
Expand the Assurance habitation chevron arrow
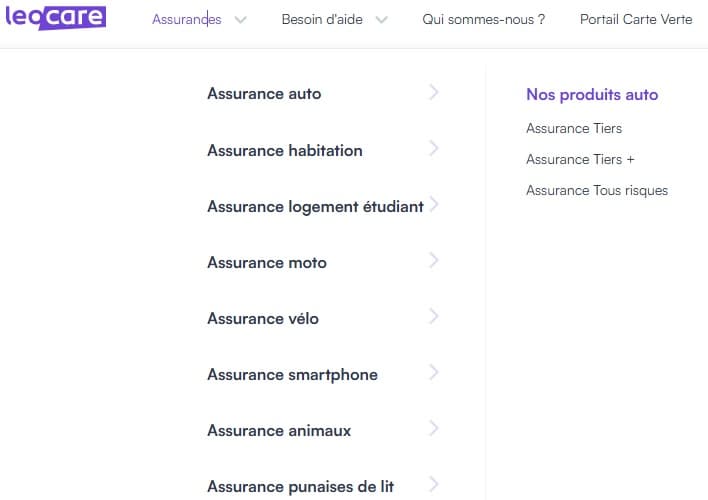(x=434, y=149)
